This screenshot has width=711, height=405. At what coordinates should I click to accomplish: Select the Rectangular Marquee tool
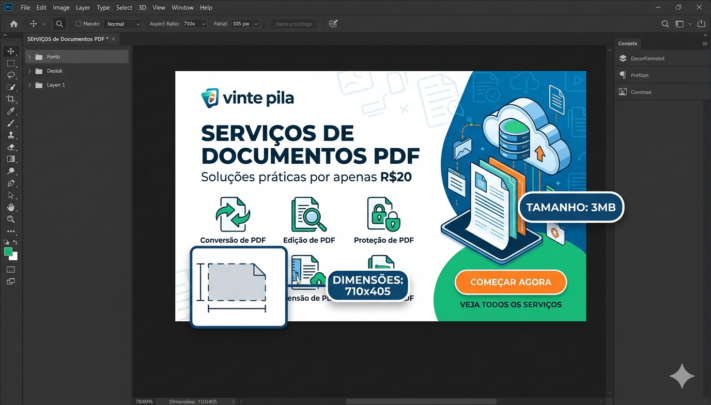[x=11, y=63]
